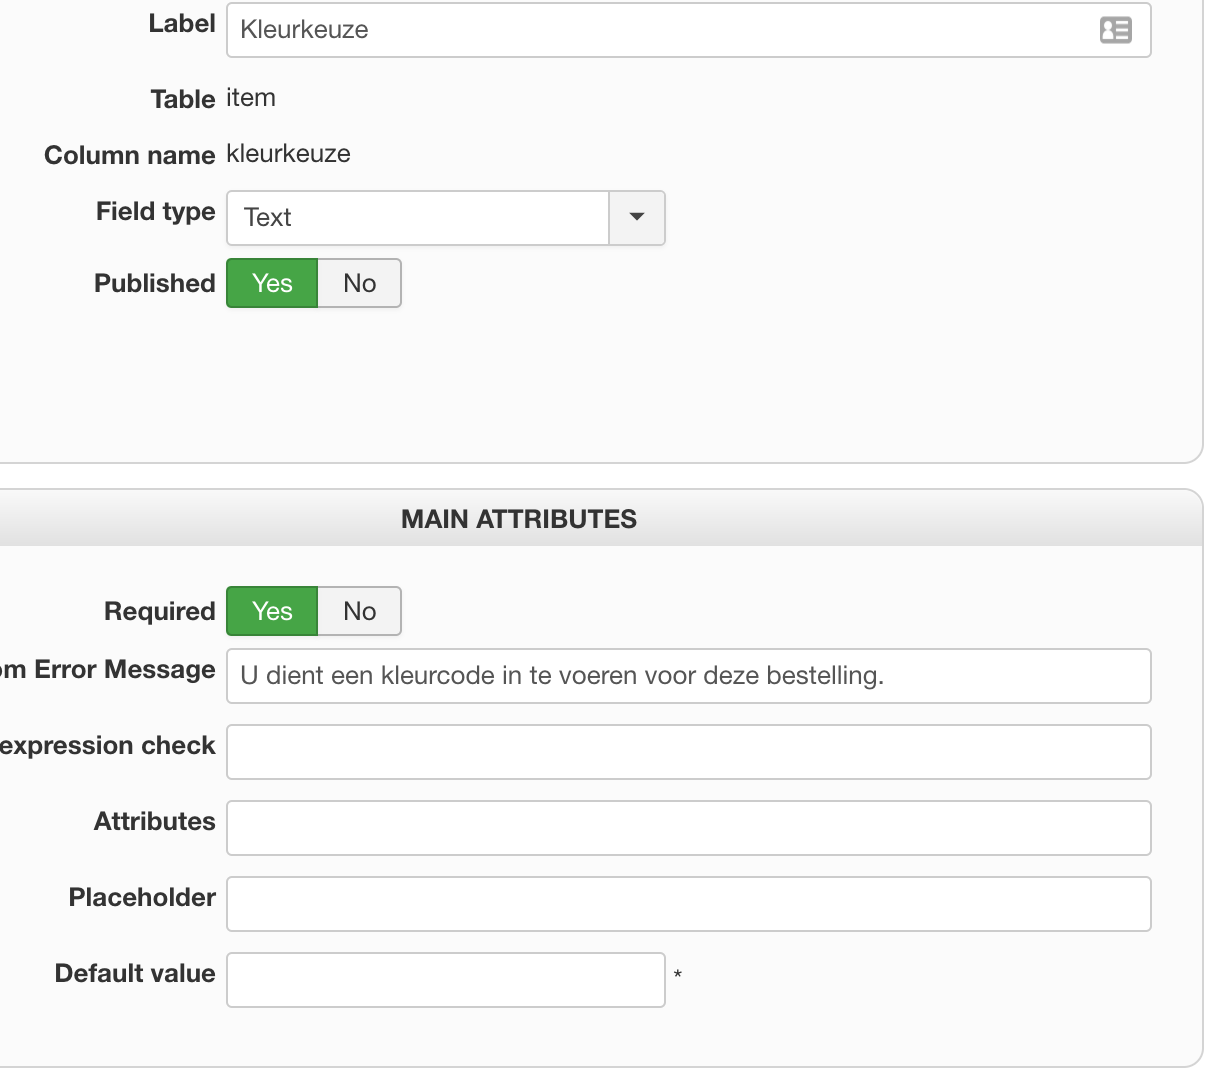Click the kleurkeuze column name value
The height and width of the screenshot is (1076, 1218).
(x=288, y=154)
